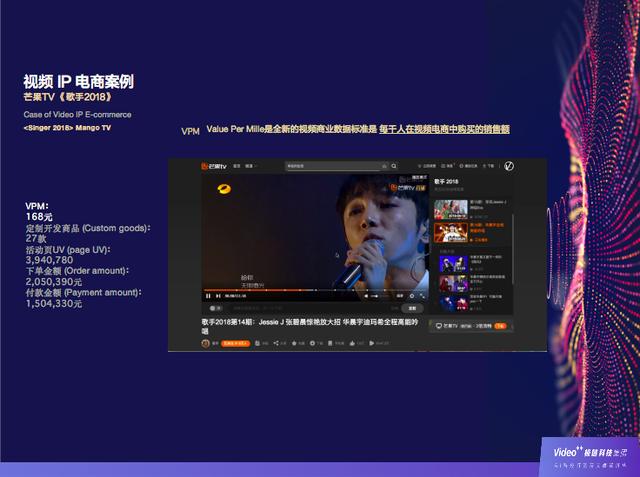This screenshot has height=477, width=640.
Task: Toggle the danmaku switch below video
Action: [x=216, y=308]
